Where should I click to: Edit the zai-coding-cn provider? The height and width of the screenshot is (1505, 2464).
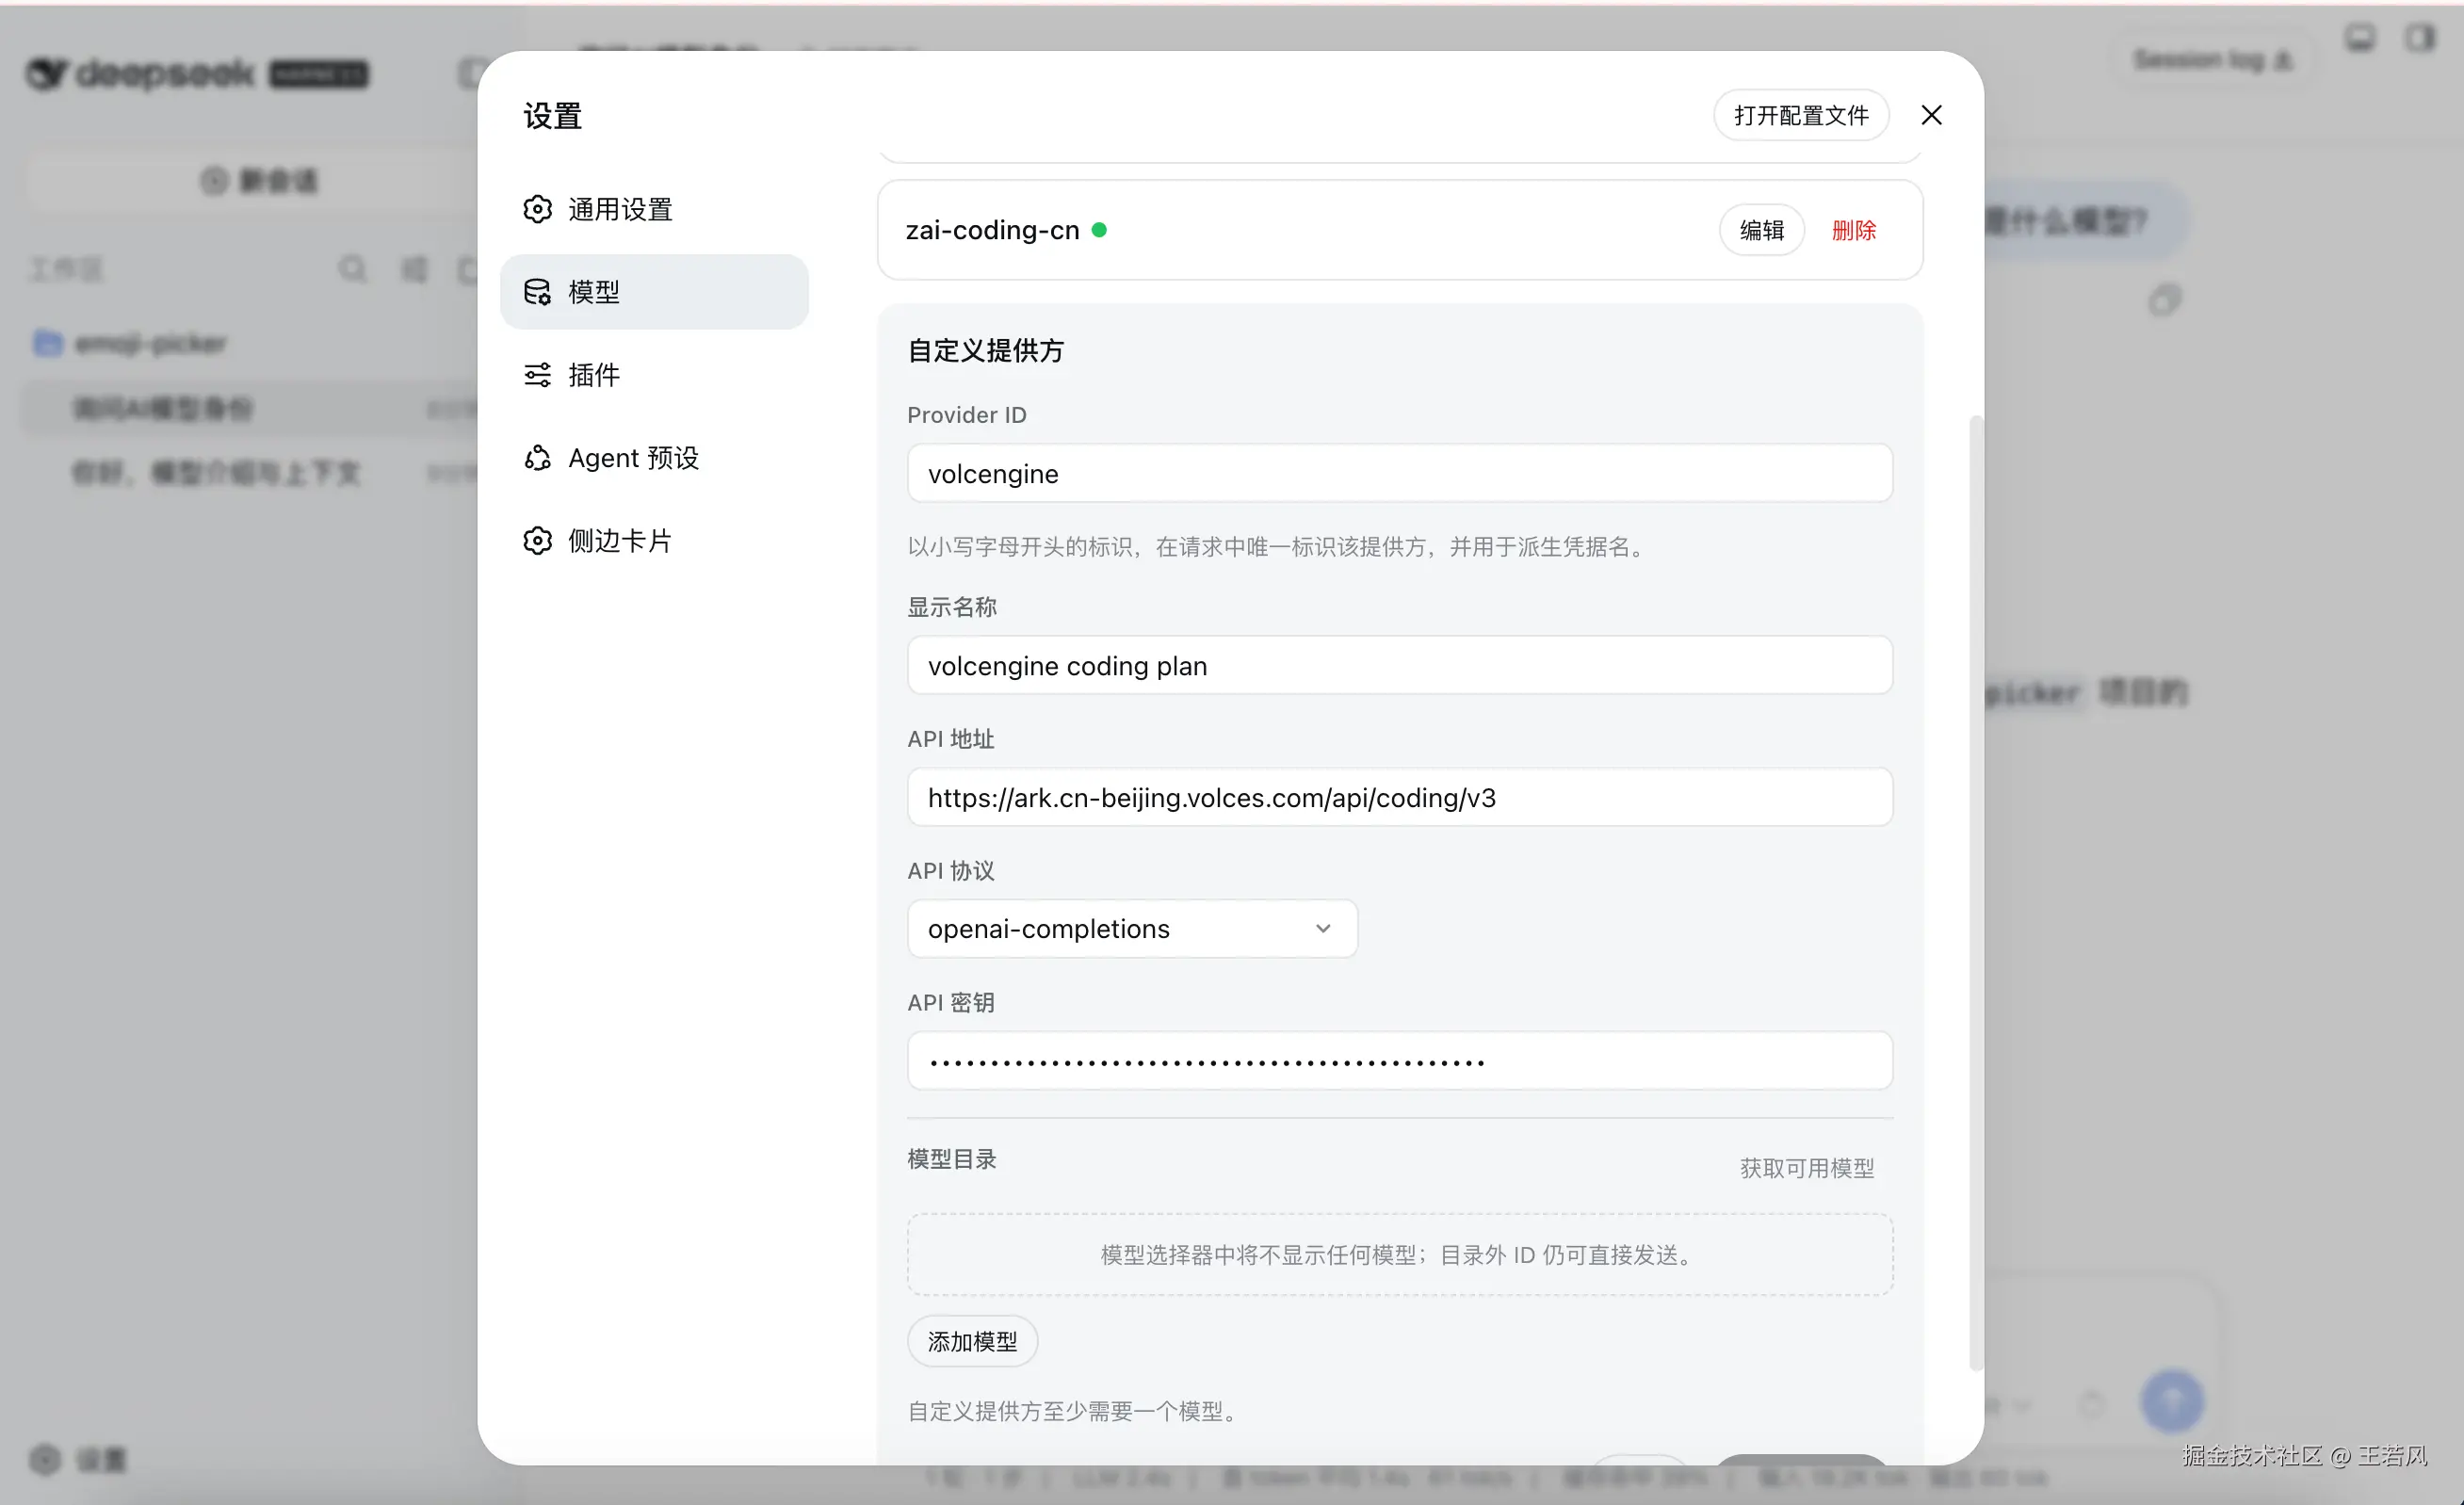point(1761,230)
